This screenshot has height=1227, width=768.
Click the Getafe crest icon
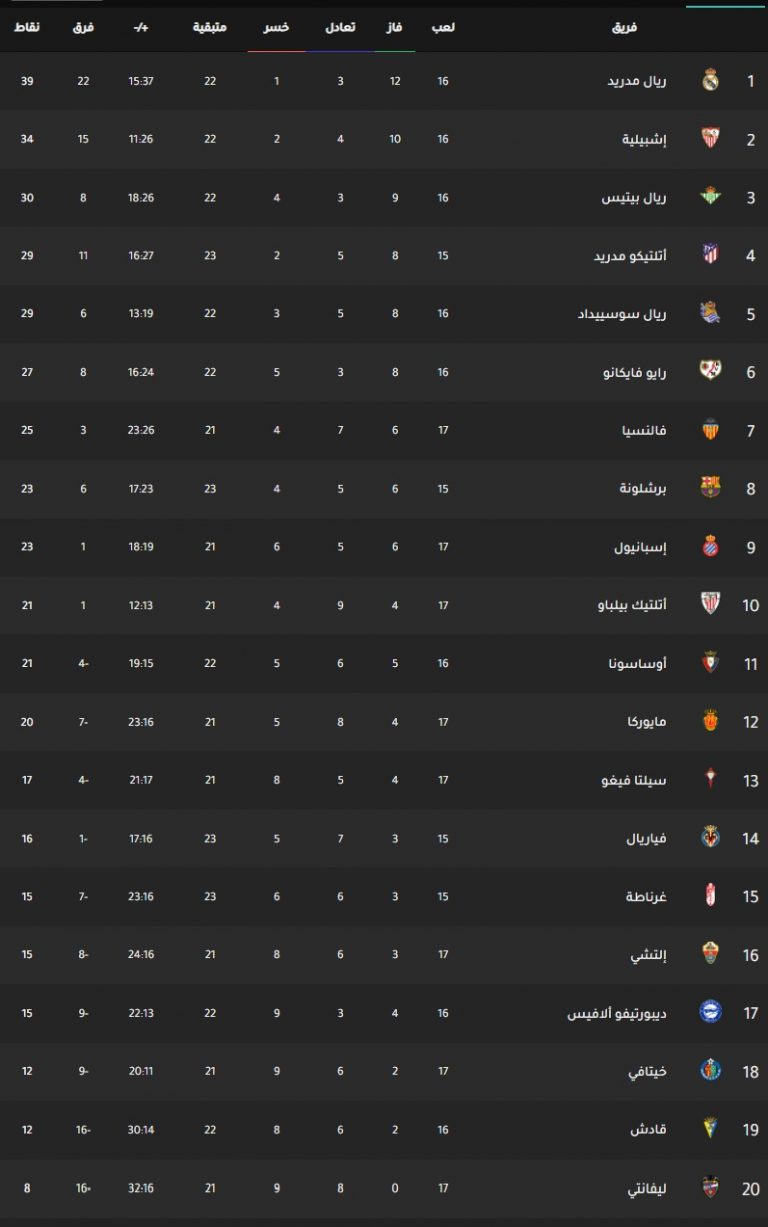(710, 1071)
